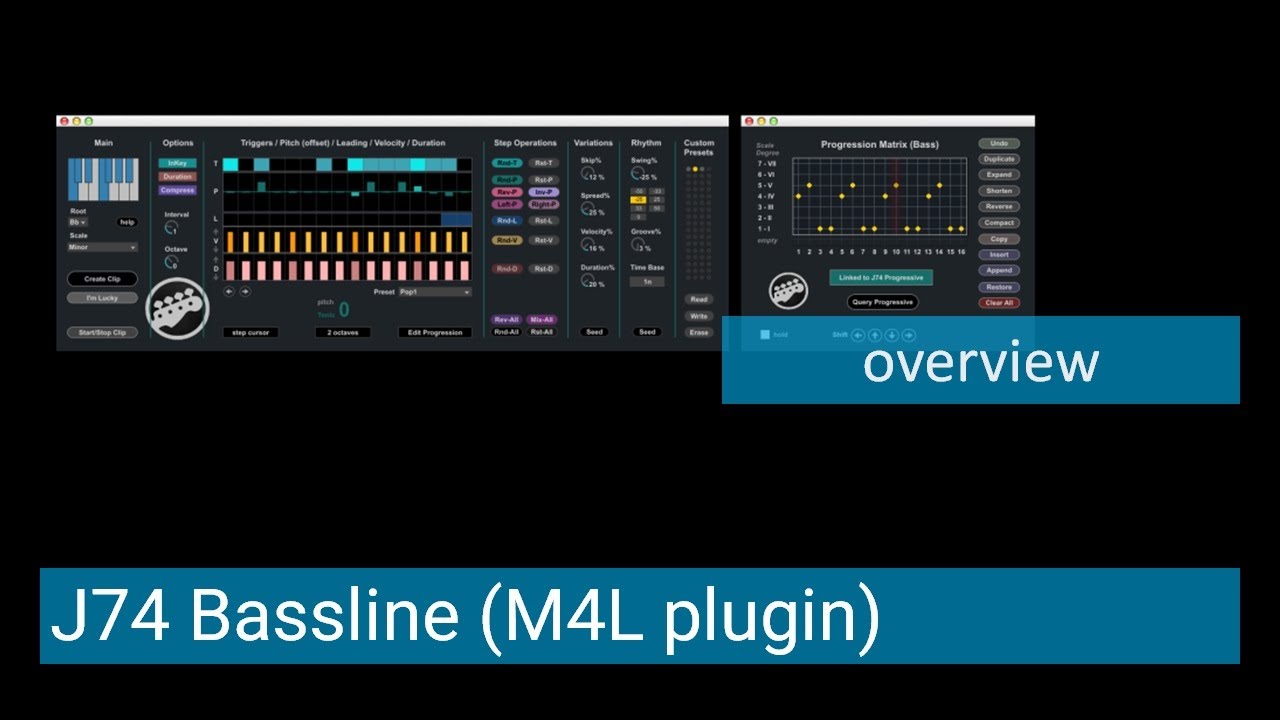This screenshot has width=1280, height=720.
Task: Click the down arrow below the D row label
Action: [215, 277]
